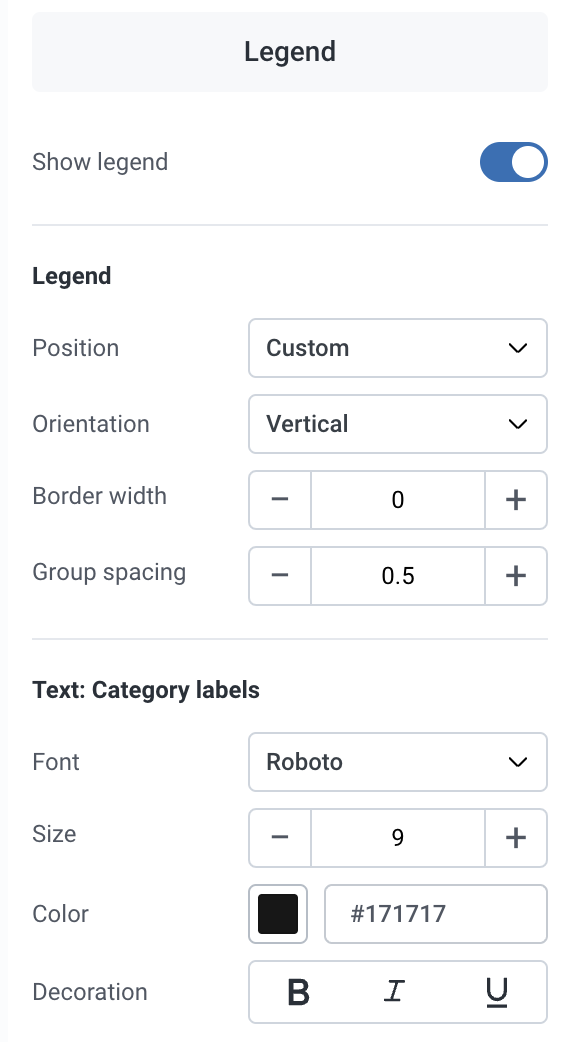580x1042 pixels.
Task: Turn off the Show legend switch
Action: click(514, 161)
